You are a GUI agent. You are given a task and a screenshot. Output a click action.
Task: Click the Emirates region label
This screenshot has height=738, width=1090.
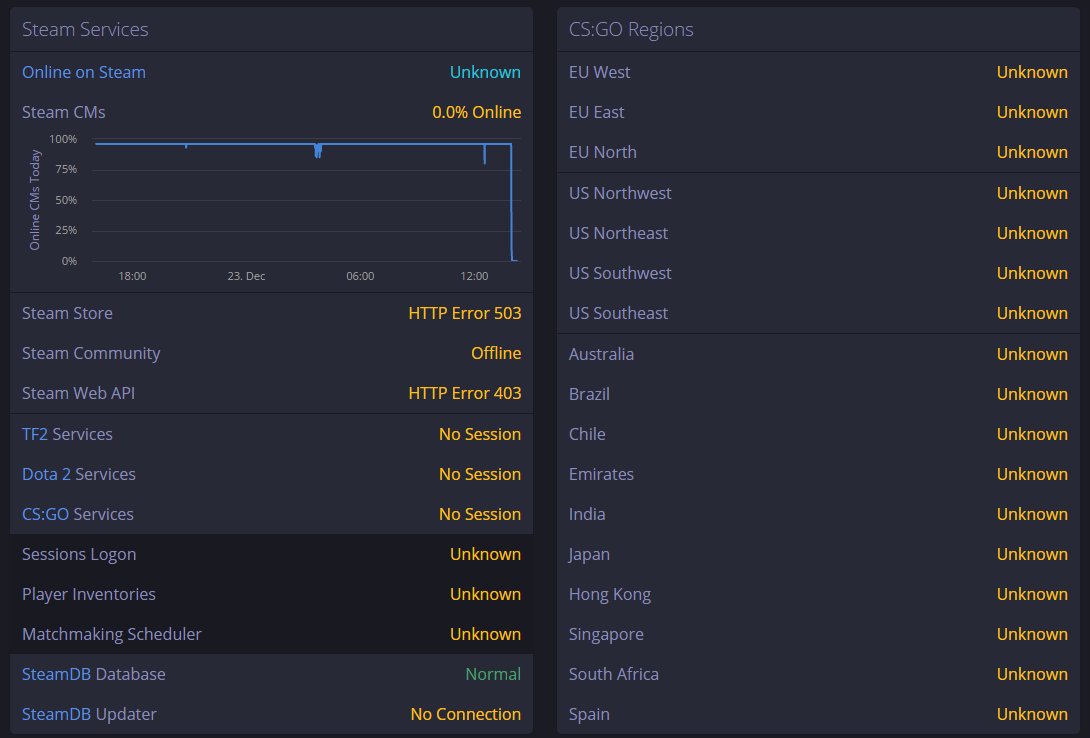(601, 475)
